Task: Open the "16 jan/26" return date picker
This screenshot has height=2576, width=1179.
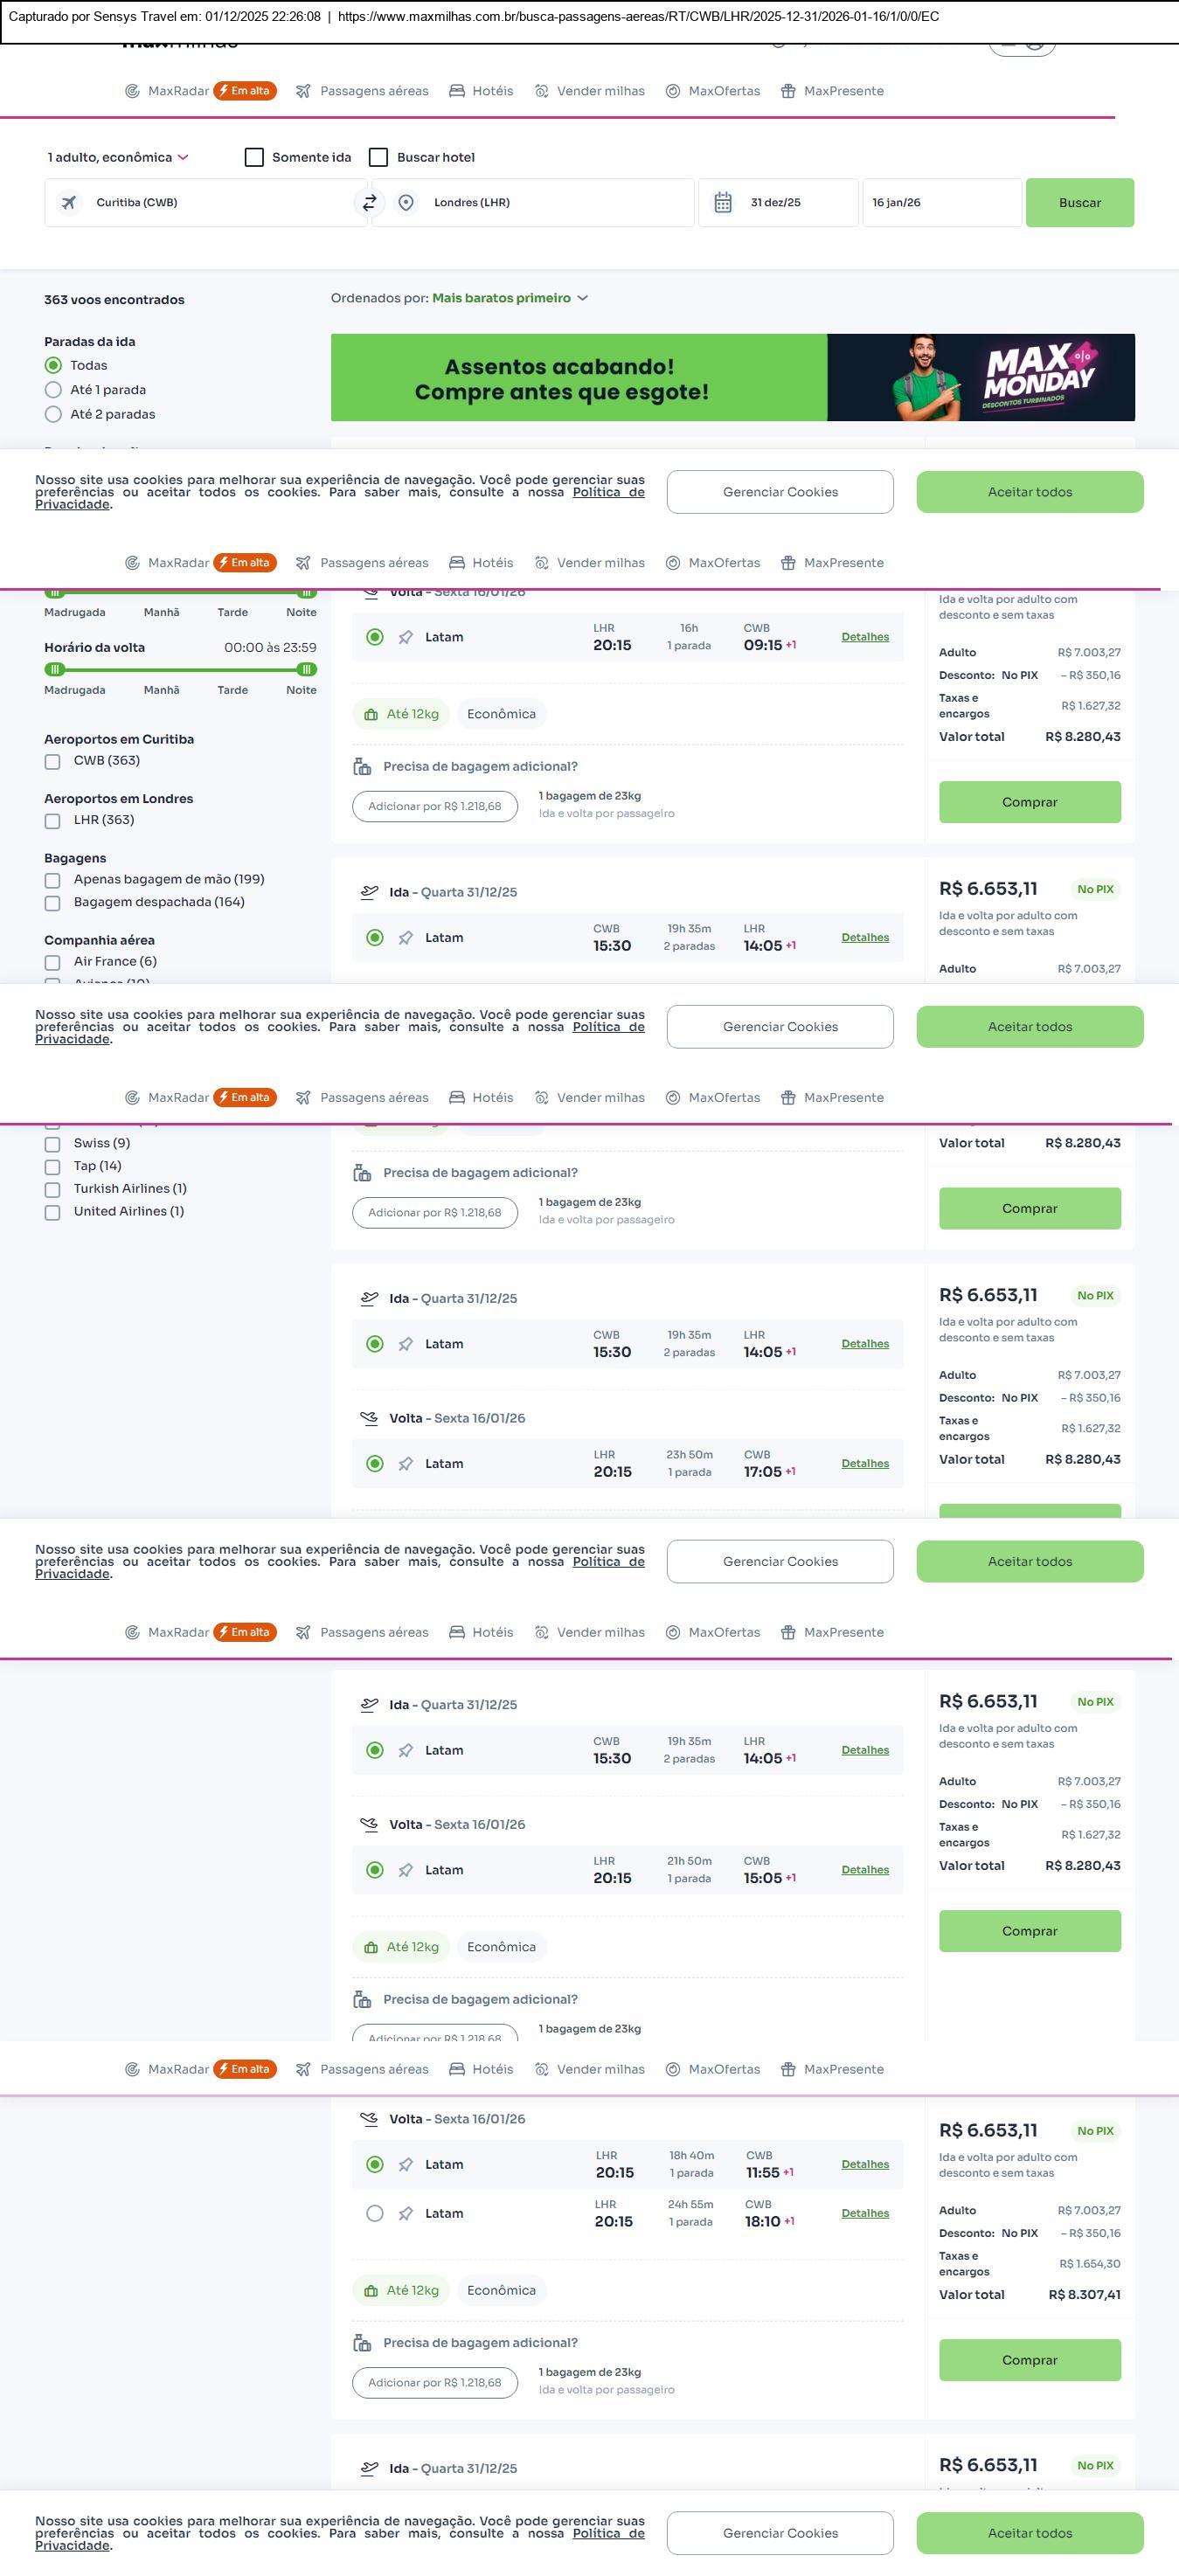Action: 940,203
